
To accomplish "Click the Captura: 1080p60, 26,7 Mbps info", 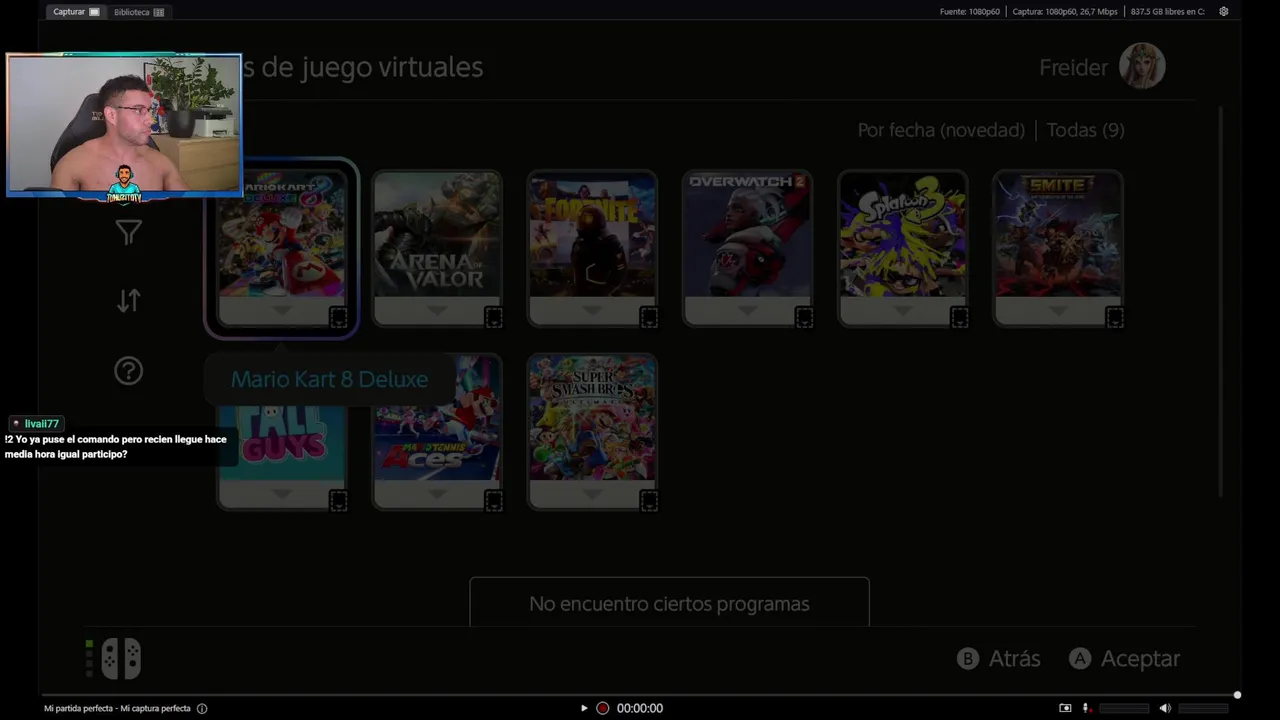I will (1065, 12).
